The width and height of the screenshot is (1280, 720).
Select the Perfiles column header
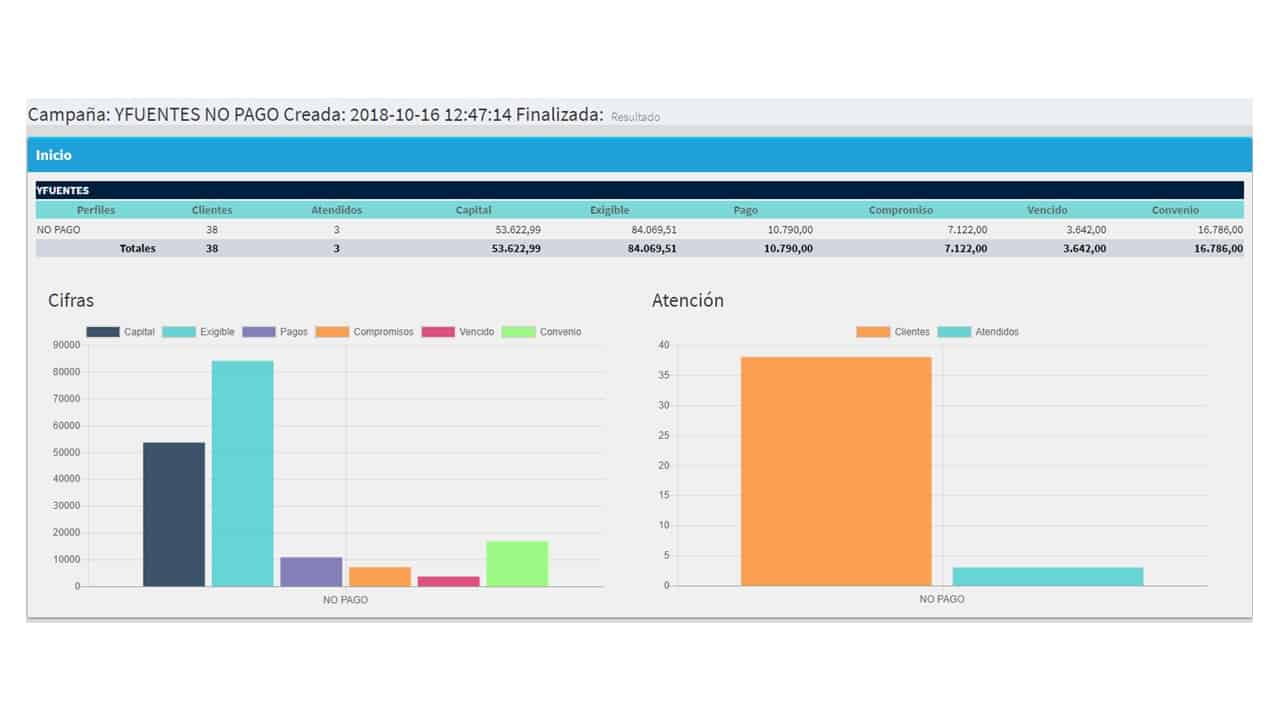(96, 210)
